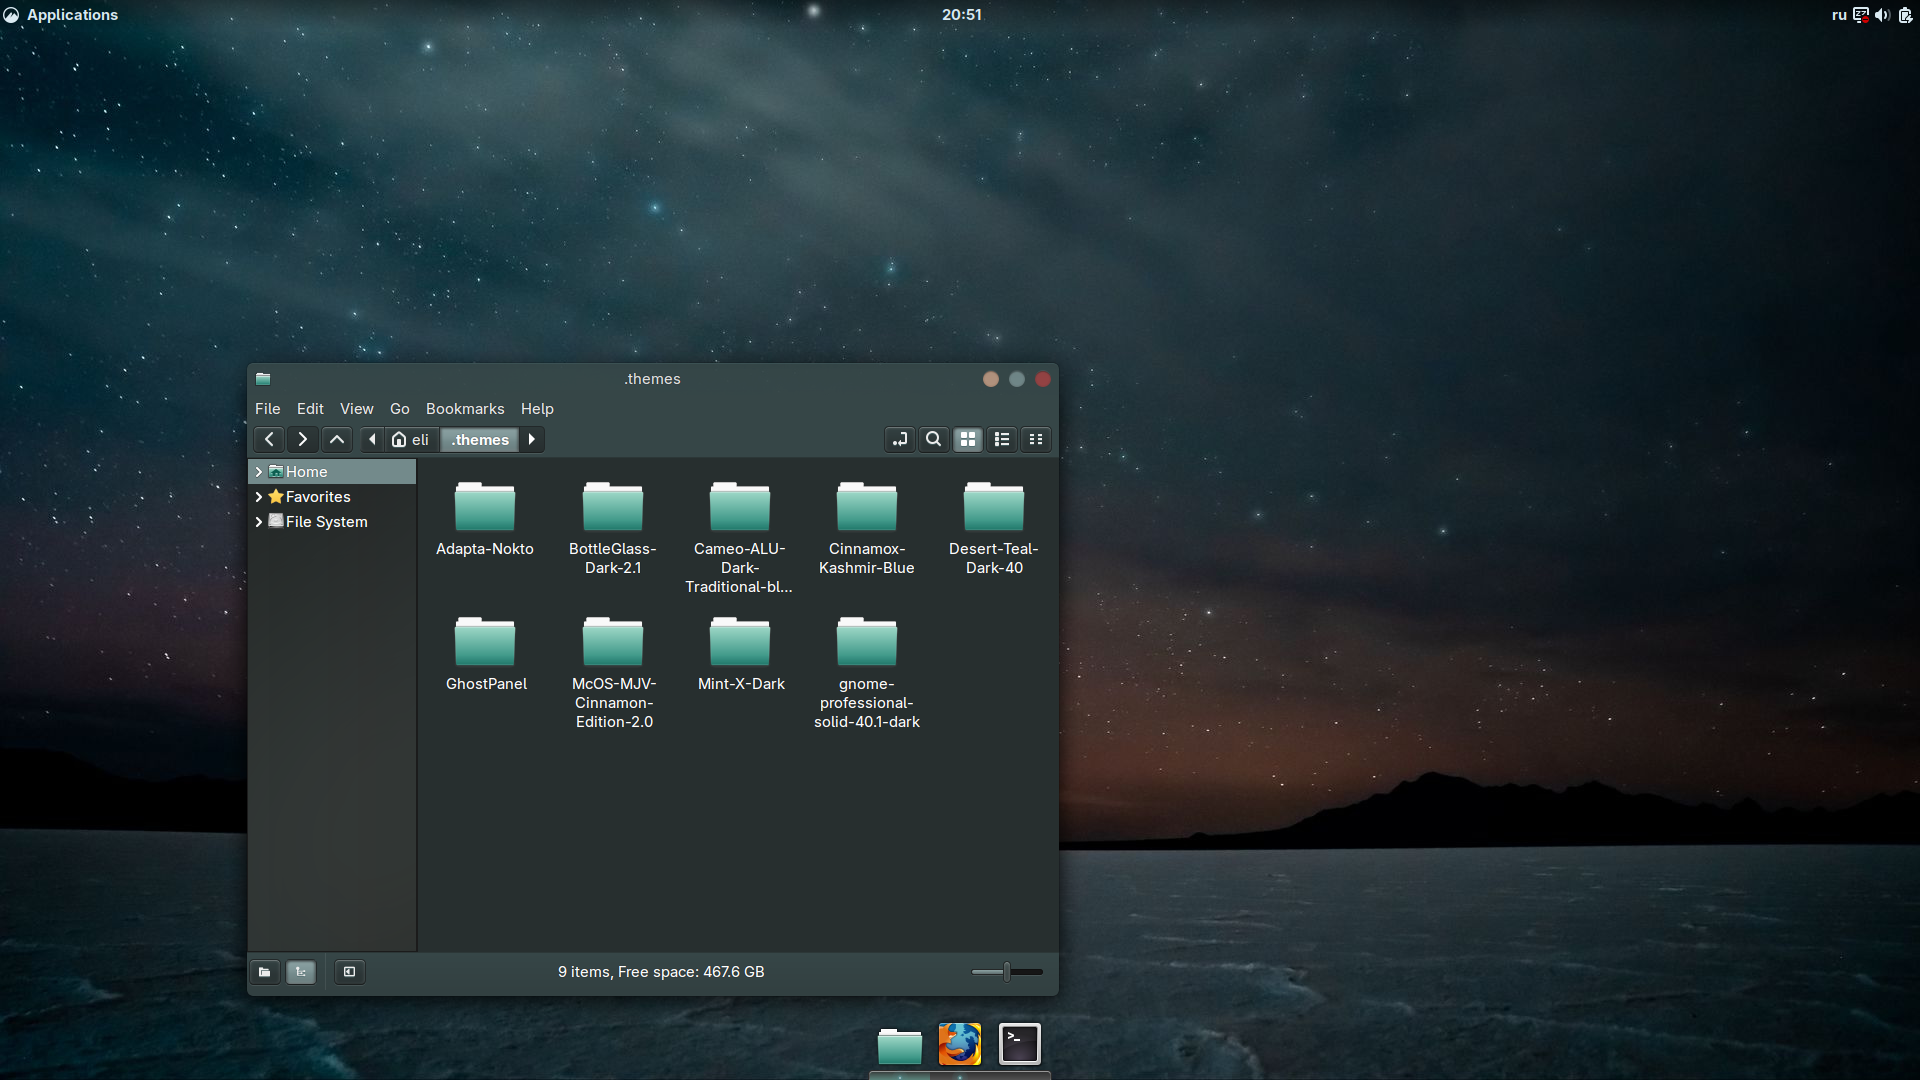Open the Bookmarks menu
This screenshot has width=1920, height=1080.
465,409
